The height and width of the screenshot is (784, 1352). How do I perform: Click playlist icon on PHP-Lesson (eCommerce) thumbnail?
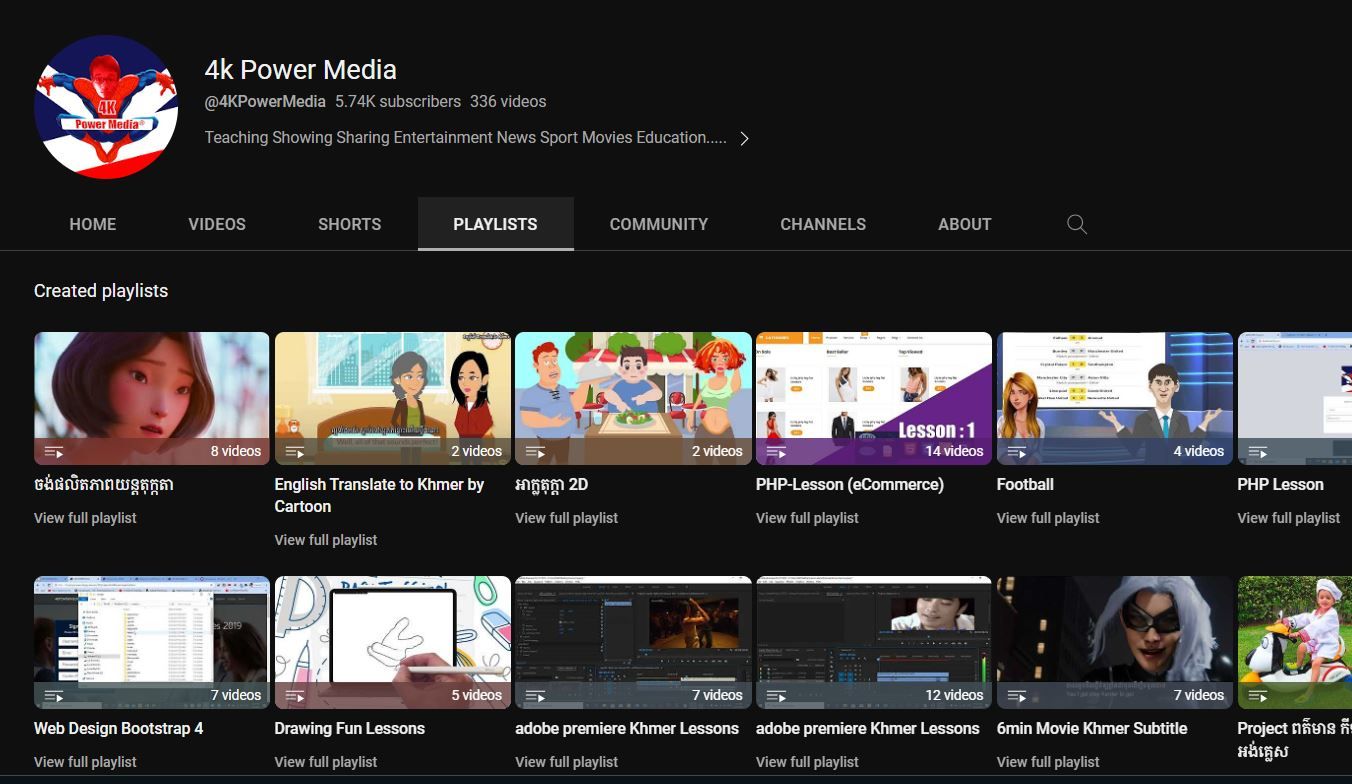776,452
